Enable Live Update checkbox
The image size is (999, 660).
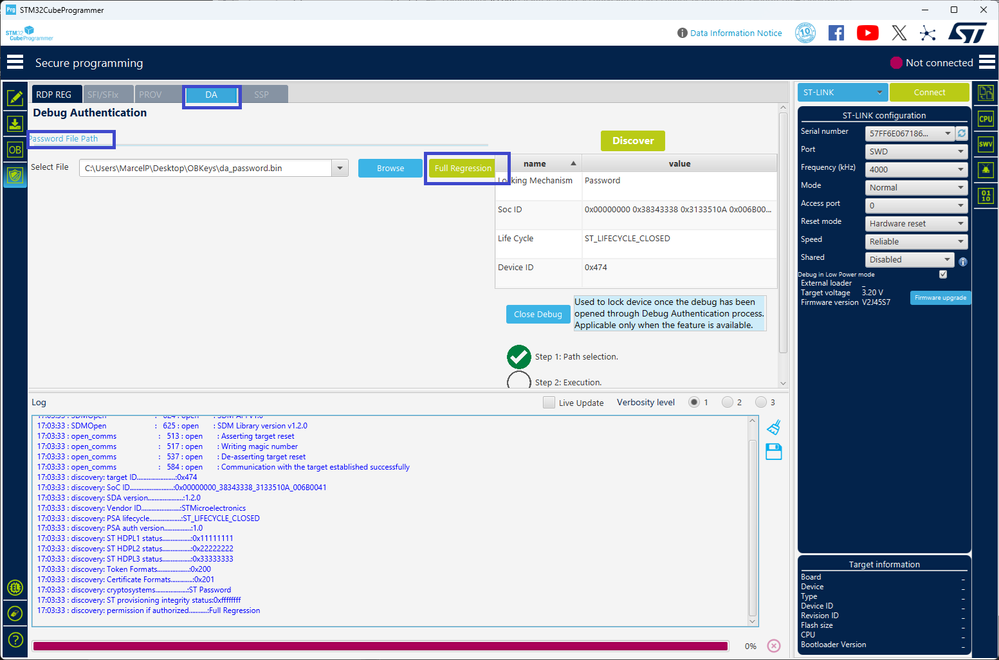[549, 403]
